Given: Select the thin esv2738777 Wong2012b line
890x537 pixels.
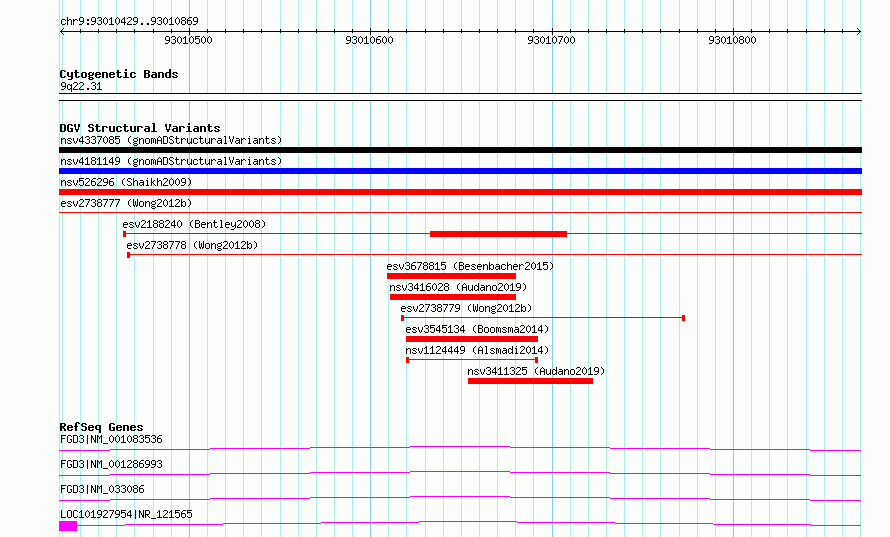Looking at the screenshot, I should click(x=460, y=213).
